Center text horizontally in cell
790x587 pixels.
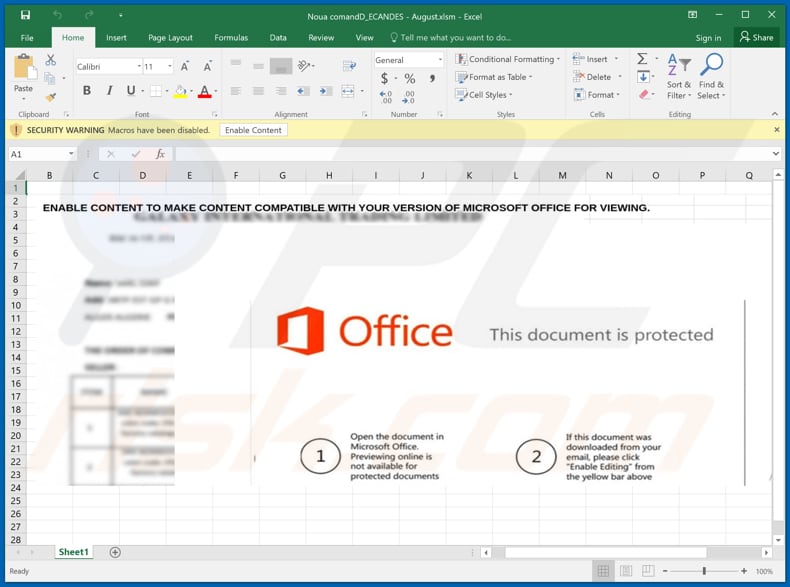[x=258, y=91]
